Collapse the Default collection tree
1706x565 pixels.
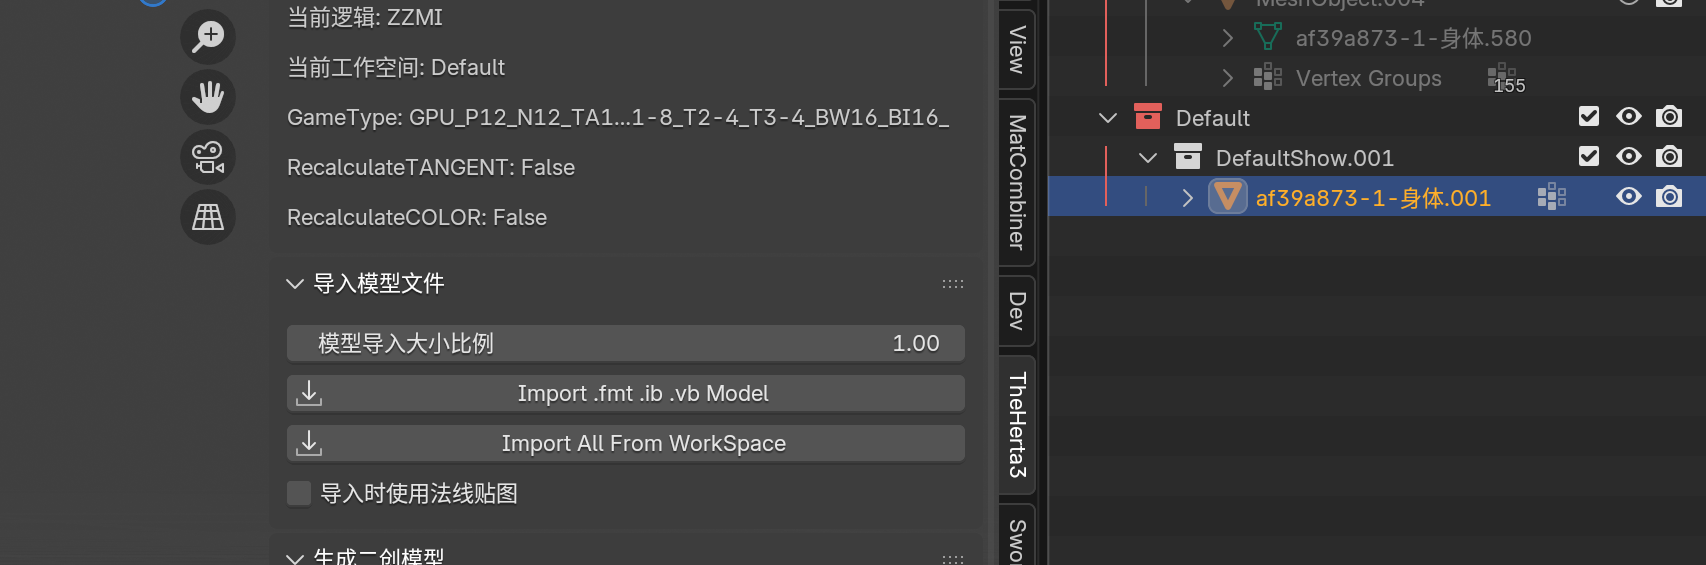pos(1108,118)
